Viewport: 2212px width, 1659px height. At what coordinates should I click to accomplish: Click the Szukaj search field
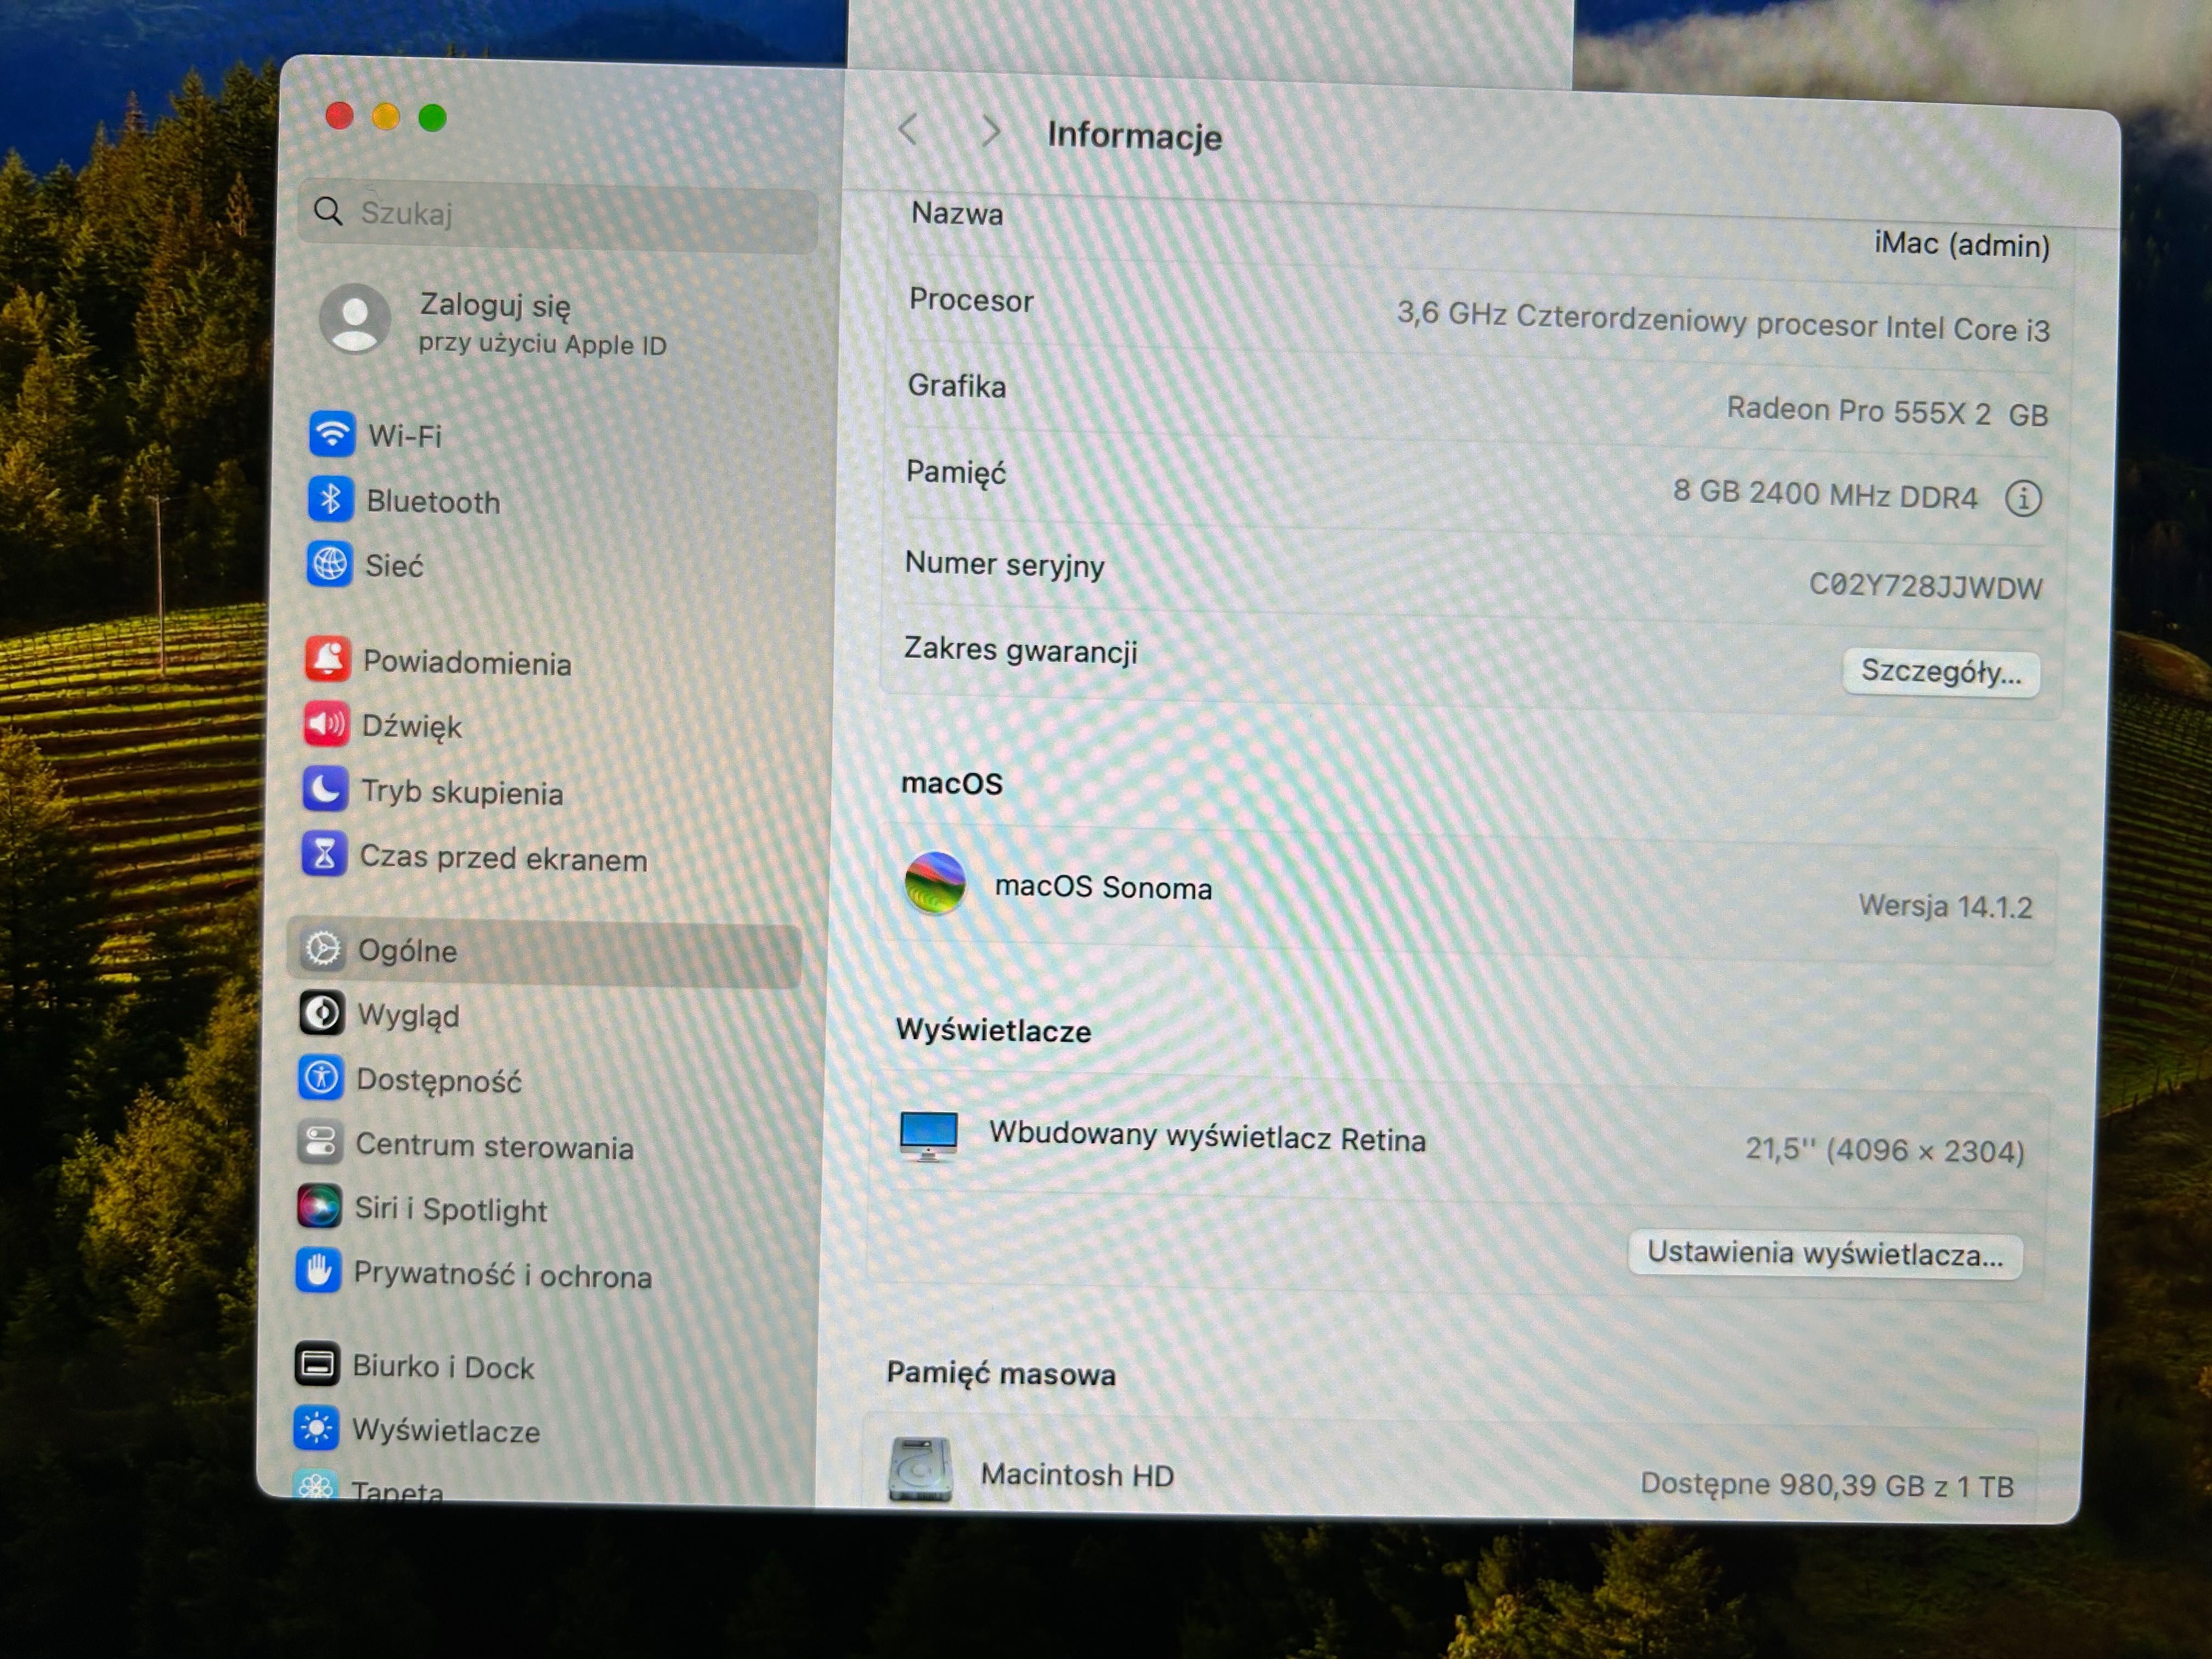click(558, 216)
